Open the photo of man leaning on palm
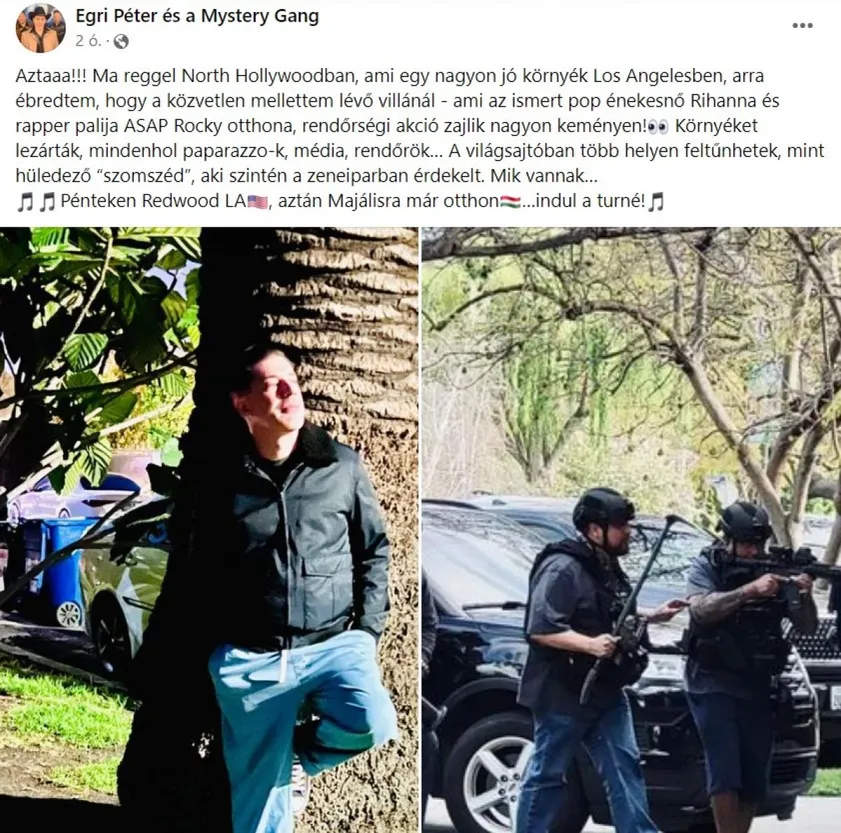 click(x=209, y=530)
